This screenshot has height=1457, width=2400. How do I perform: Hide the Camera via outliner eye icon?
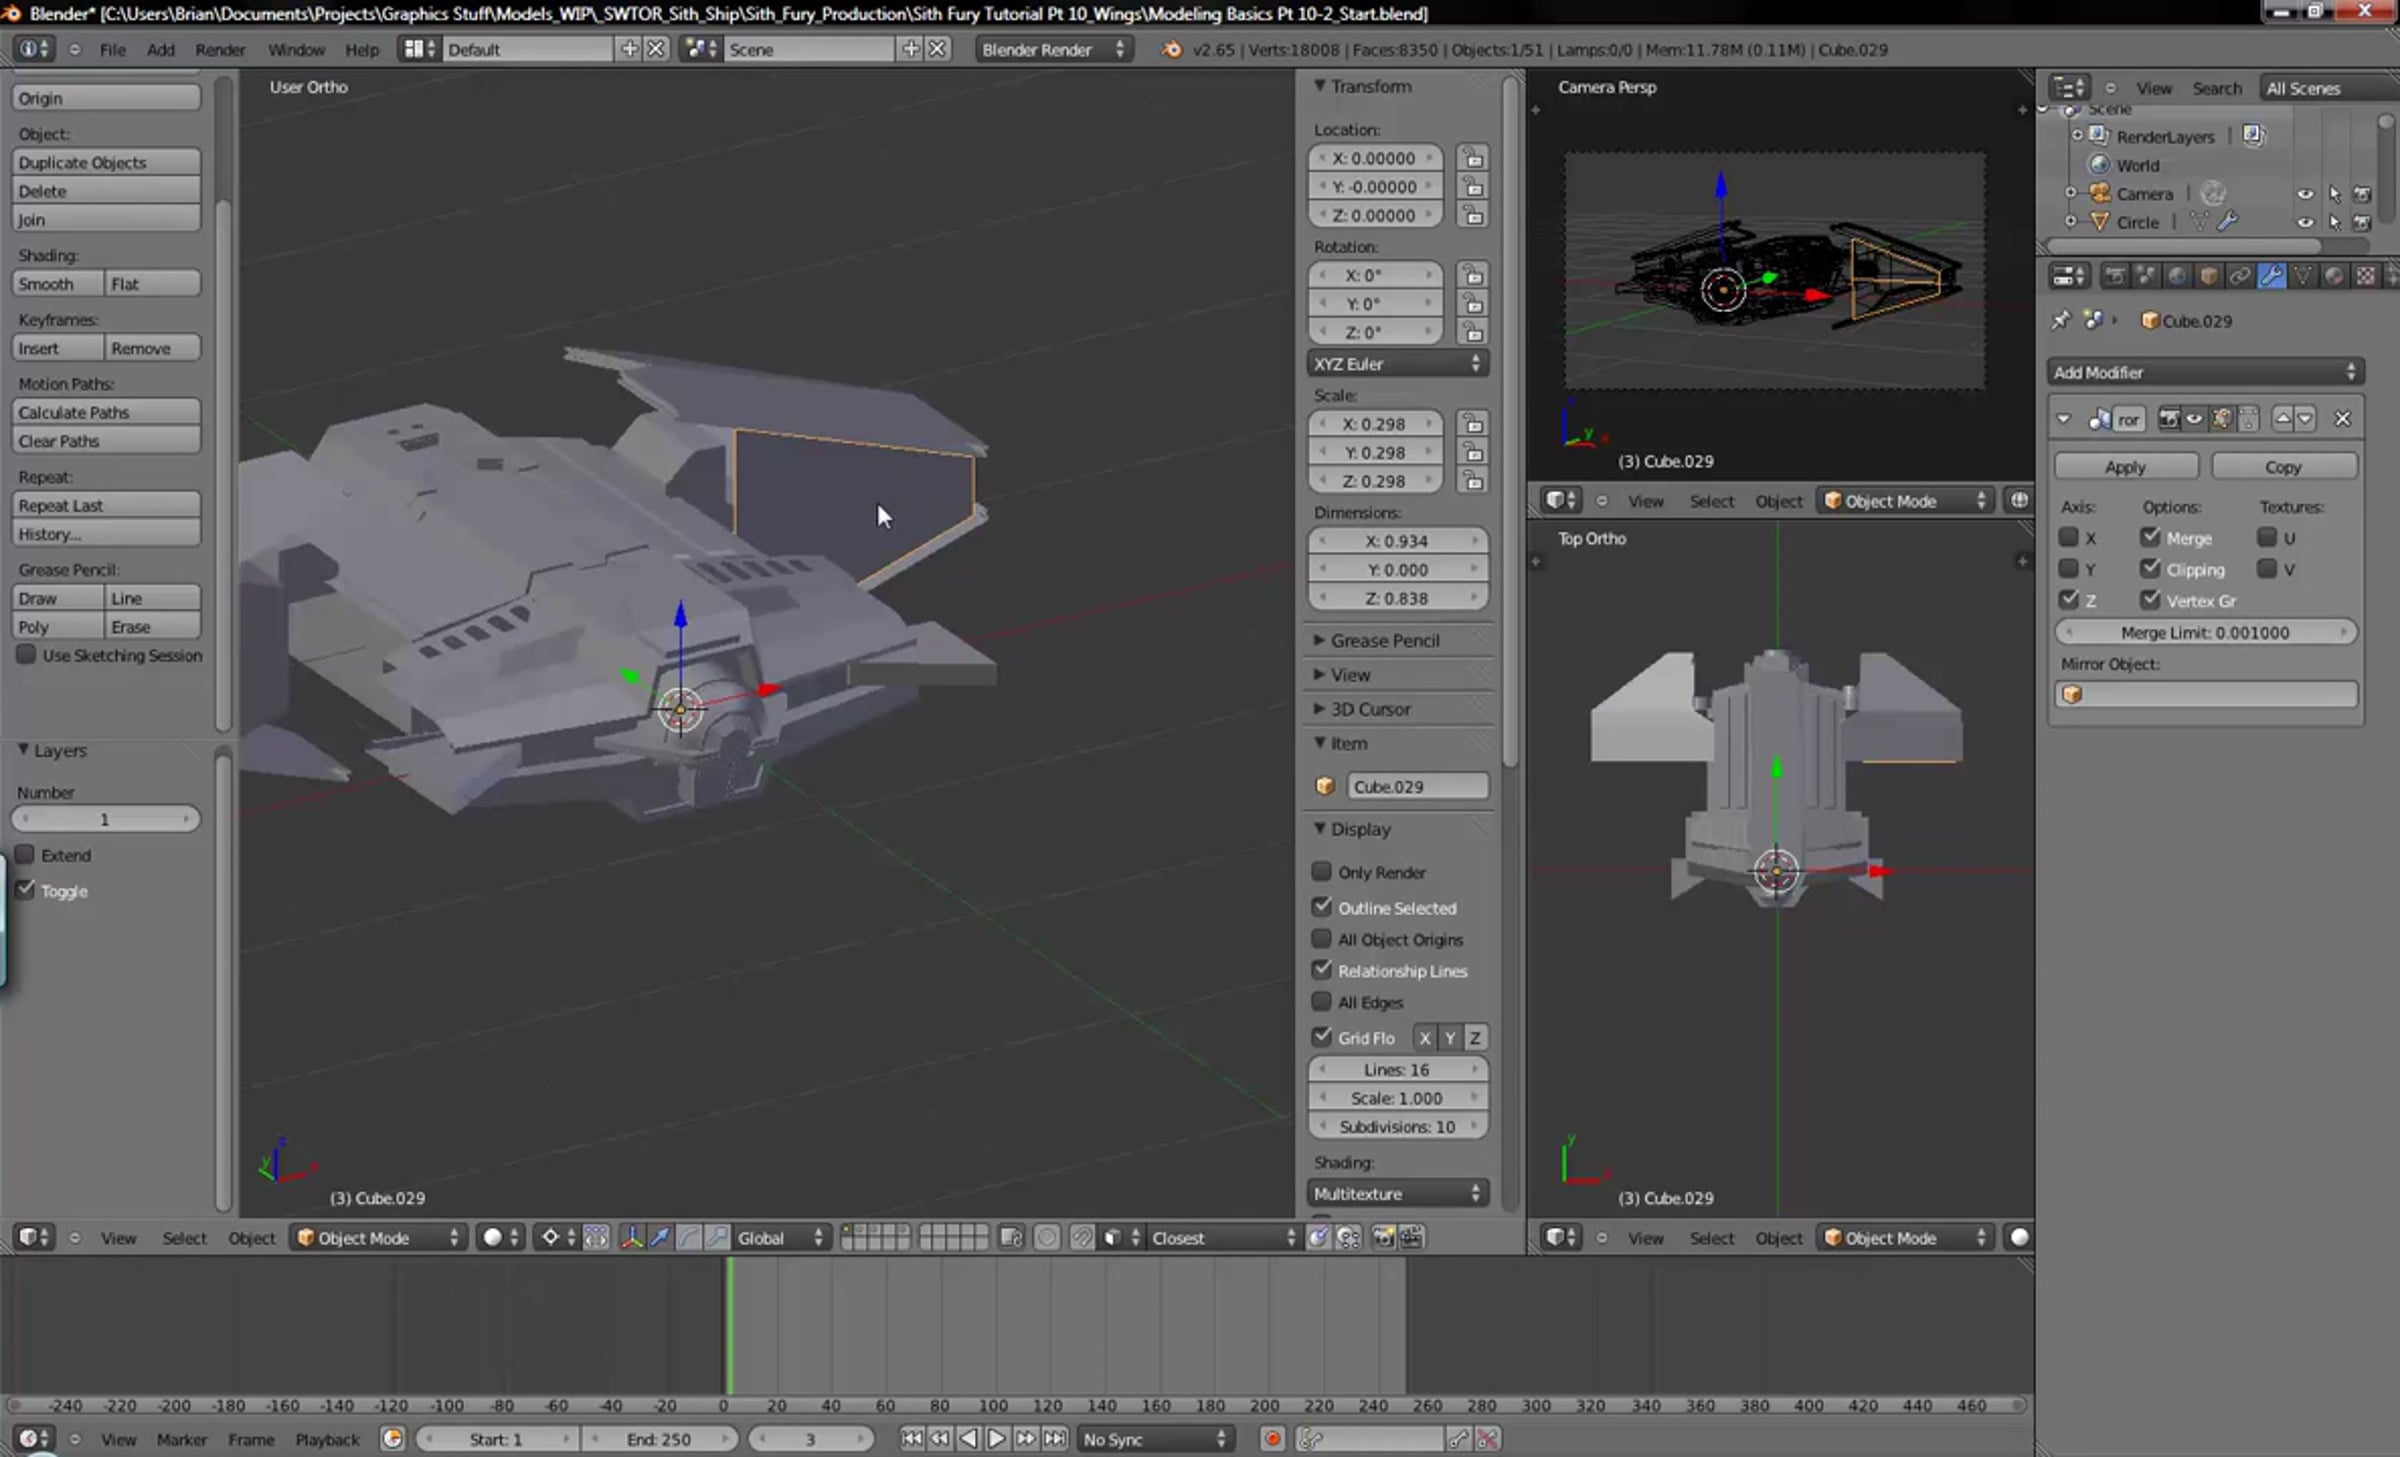point(2305,194)
